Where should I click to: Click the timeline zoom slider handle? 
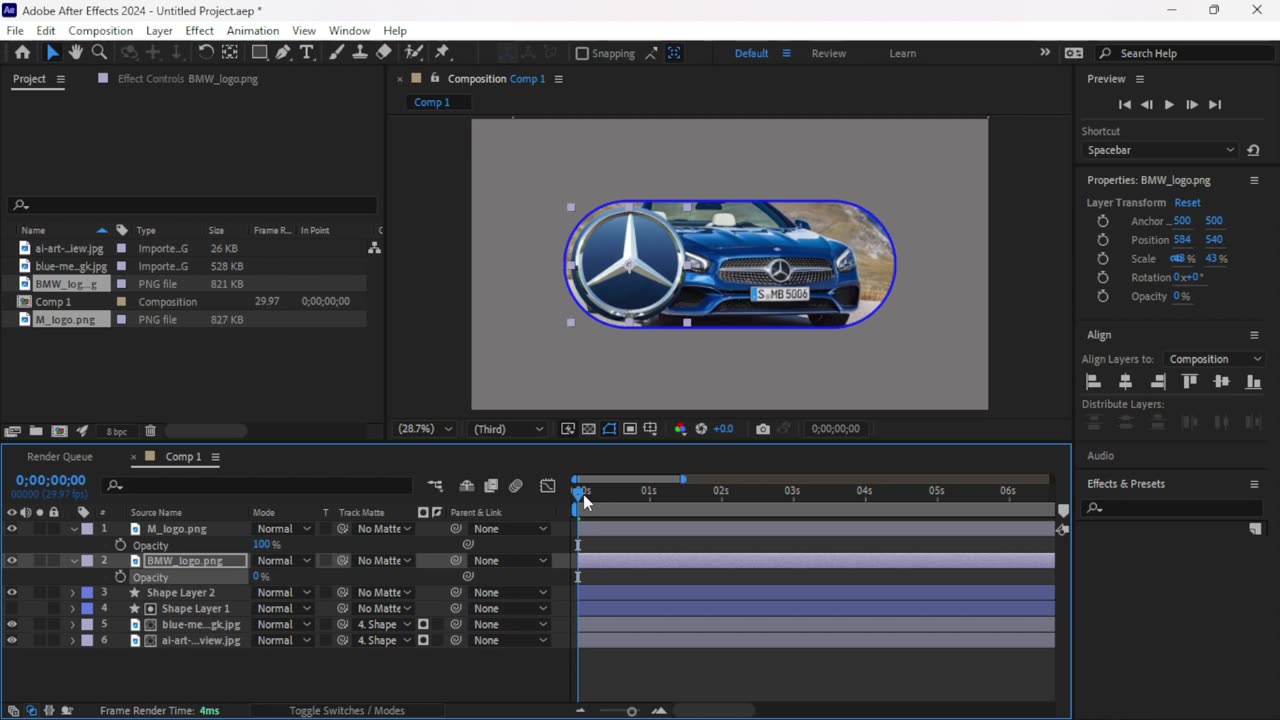[631, 711]
